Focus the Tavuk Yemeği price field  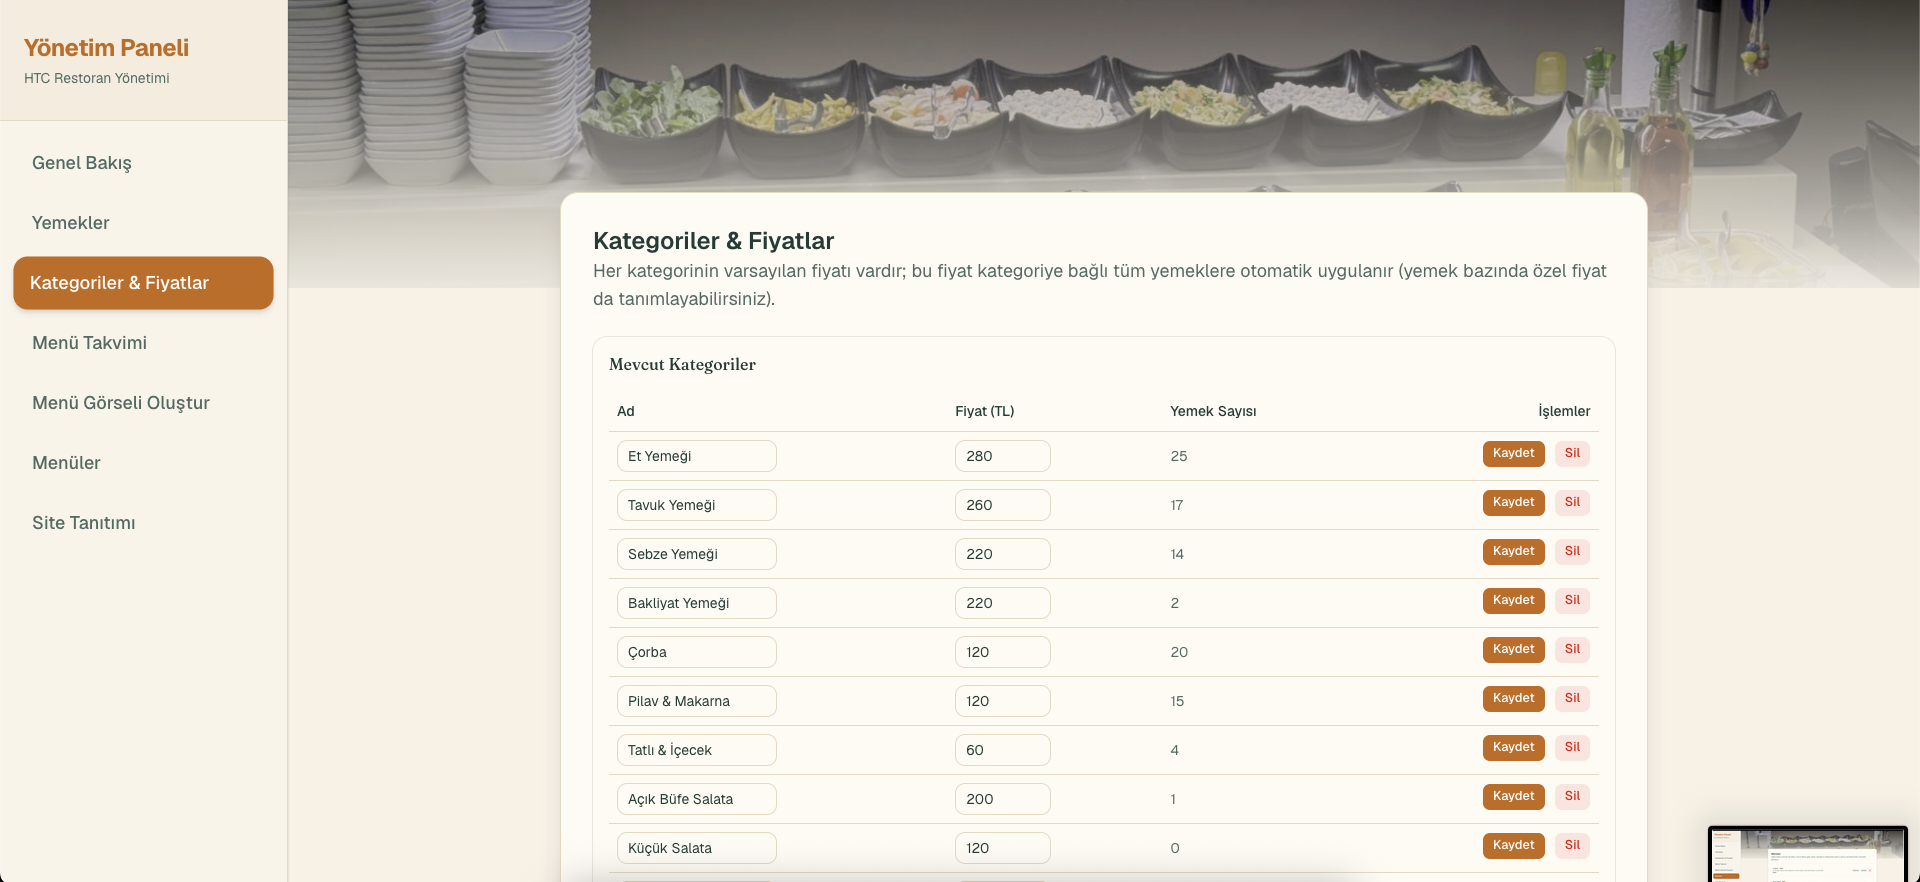(x=1003, y=505)
